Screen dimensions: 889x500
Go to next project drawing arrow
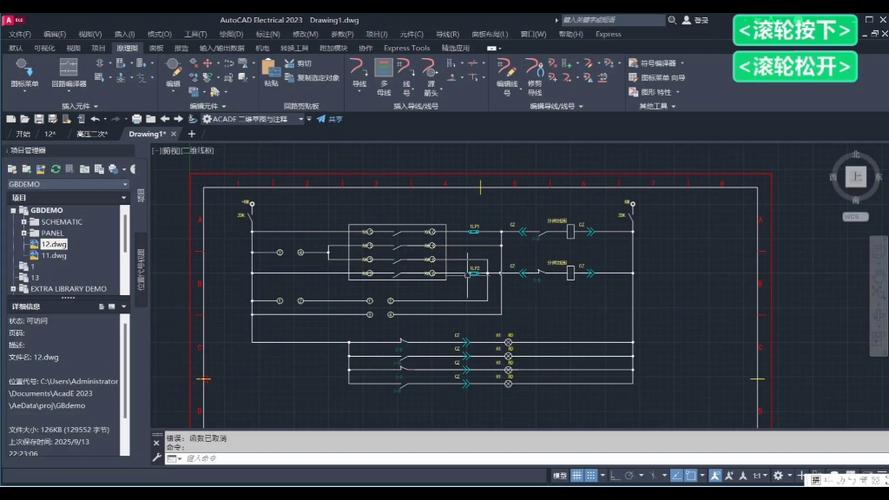(x=178, y=119)
